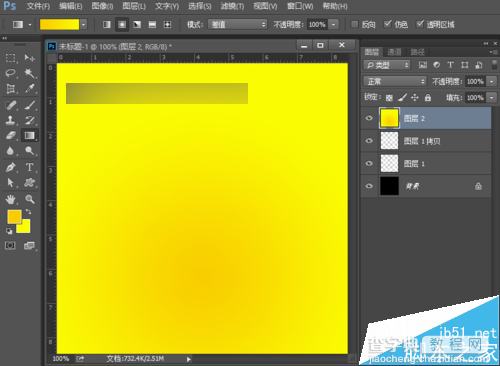Select the Brush tool

click(30, 105)
